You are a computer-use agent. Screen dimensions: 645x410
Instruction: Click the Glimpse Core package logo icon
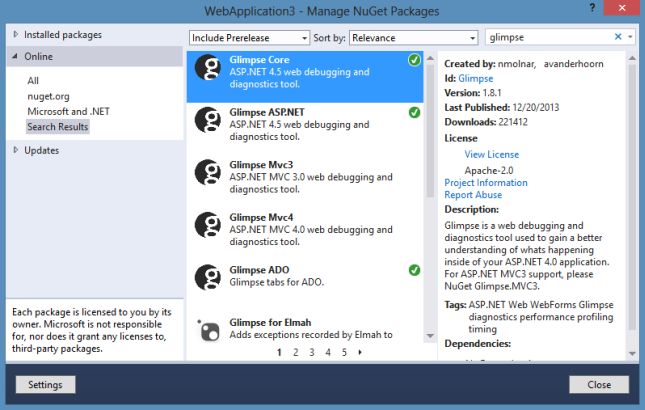[x=208, y=67]
